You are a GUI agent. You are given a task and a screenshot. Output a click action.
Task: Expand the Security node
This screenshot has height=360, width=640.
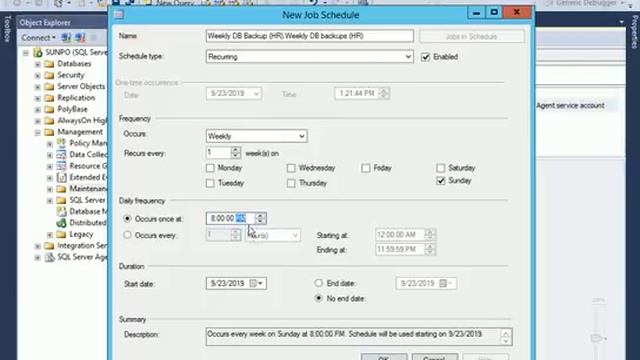[x=37, y=76]
